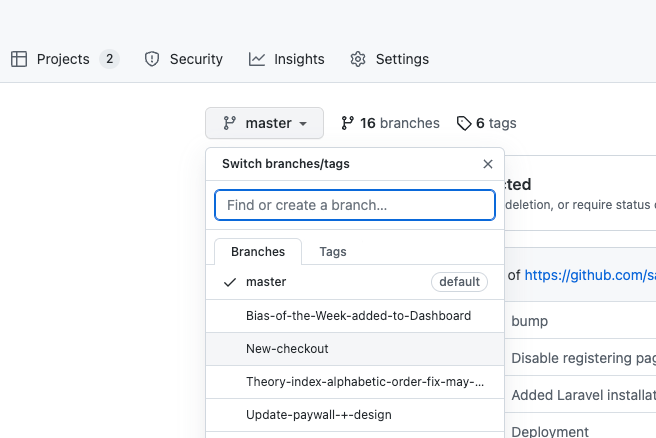The image size is (656, 438).
Task: Click the 'Deployment' commit message
Action: coord(550,431)
